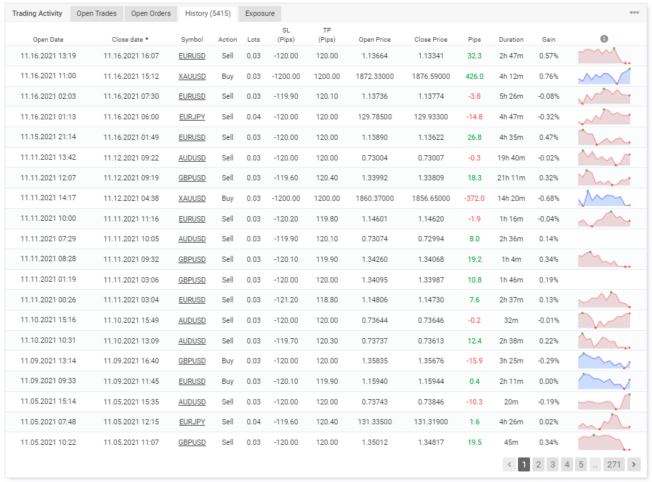Viewport: 652px width, 482px height.
Task: Open the three-dot options menu
Action: coord(634,13)
